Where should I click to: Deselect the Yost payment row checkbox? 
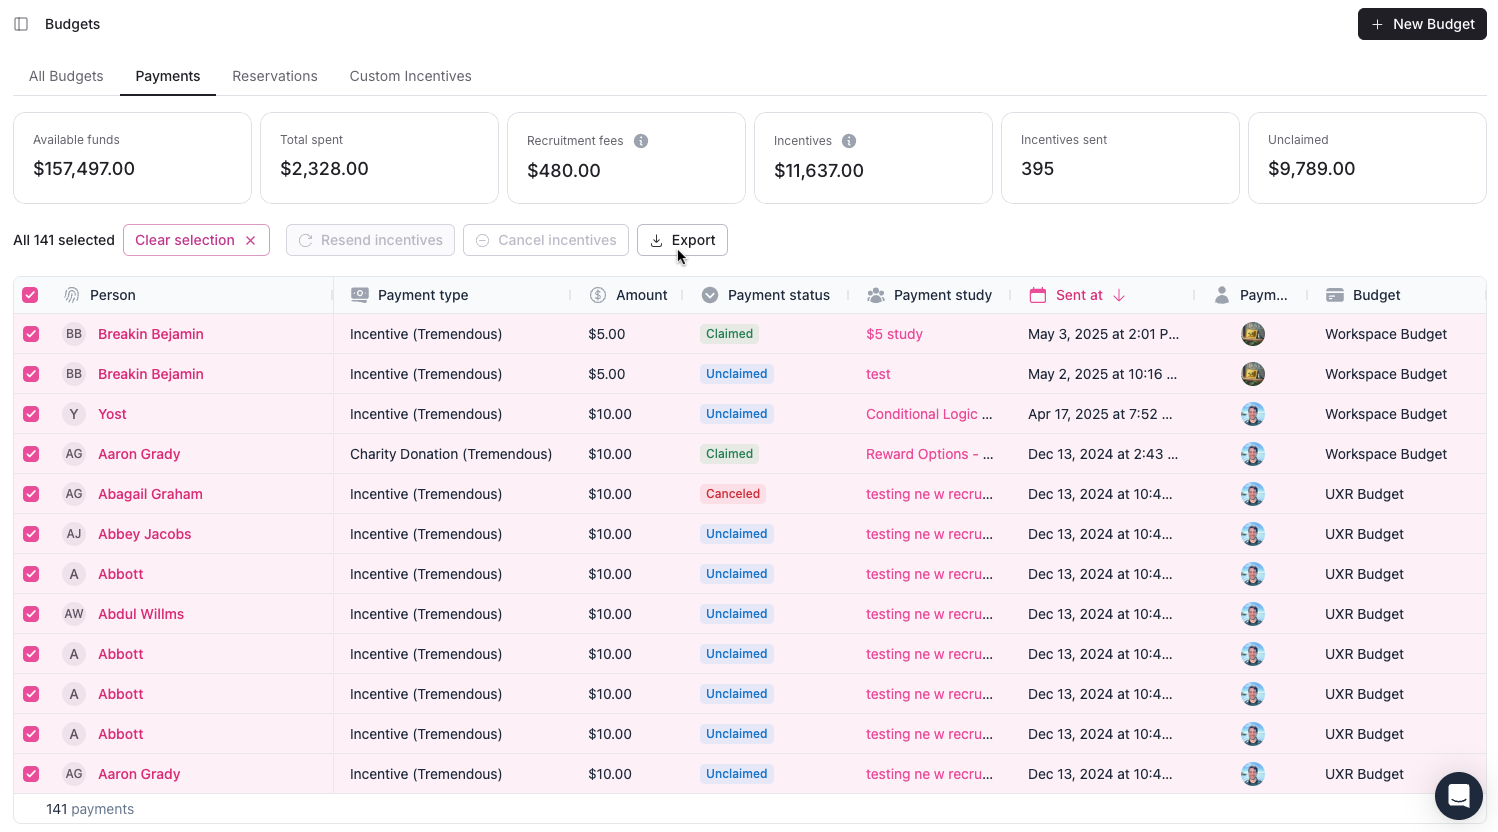(x=31, y=414)
